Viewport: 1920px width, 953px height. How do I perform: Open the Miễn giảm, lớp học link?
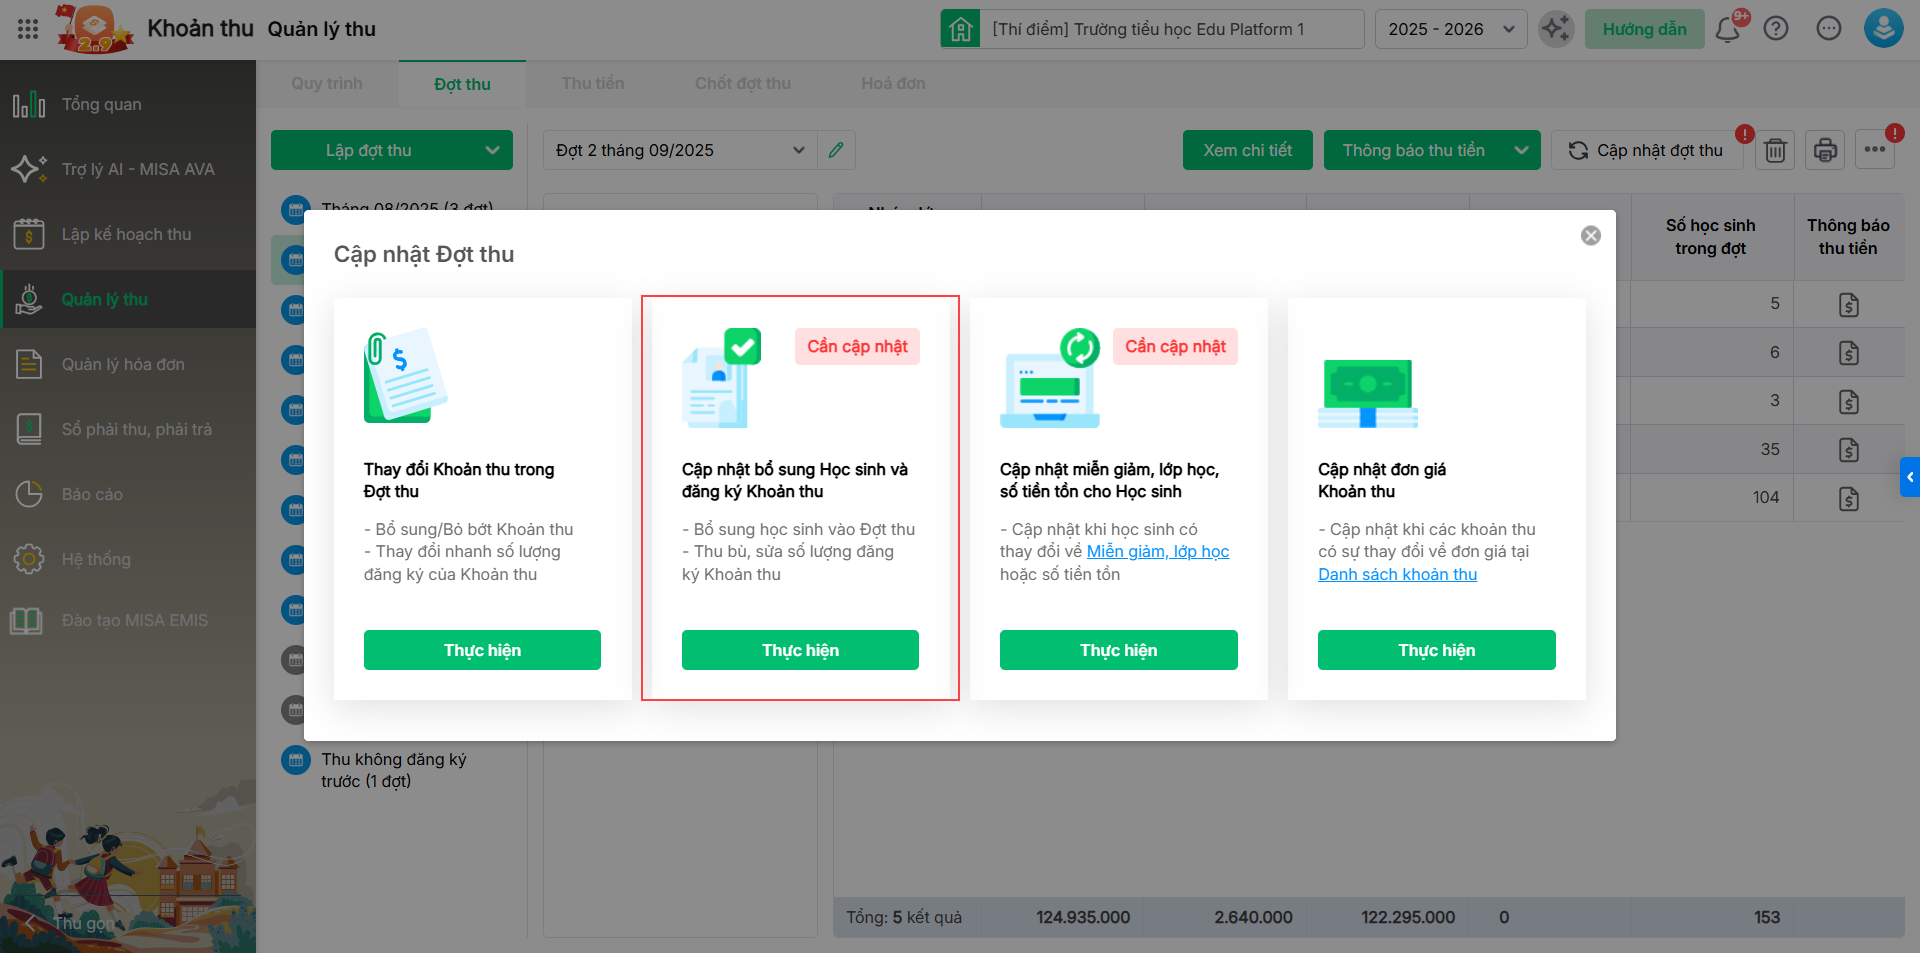[1158, 552]
